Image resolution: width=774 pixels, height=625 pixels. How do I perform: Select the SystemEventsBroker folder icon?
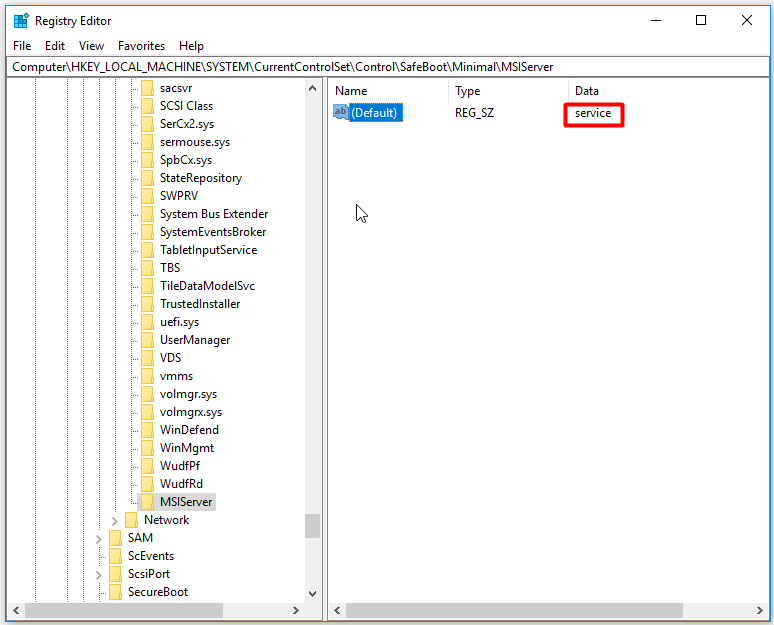pyautogui.click(x=147, y=232)
